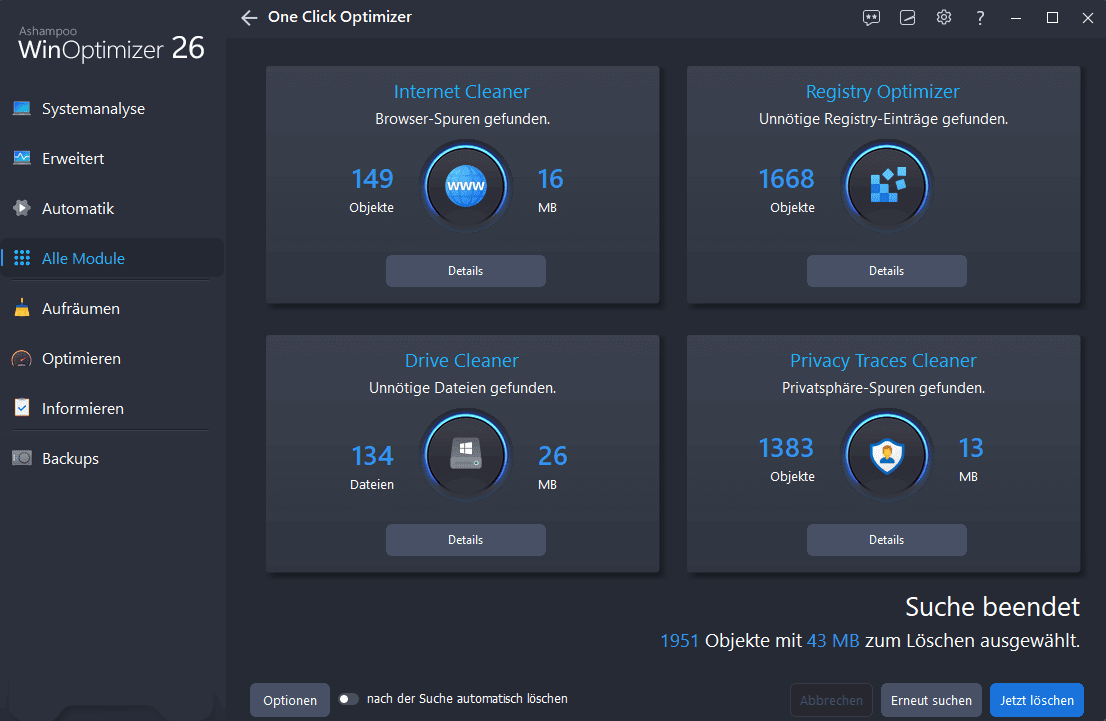
Task: Select Optimieren in the sidebar
Action: 81,359
